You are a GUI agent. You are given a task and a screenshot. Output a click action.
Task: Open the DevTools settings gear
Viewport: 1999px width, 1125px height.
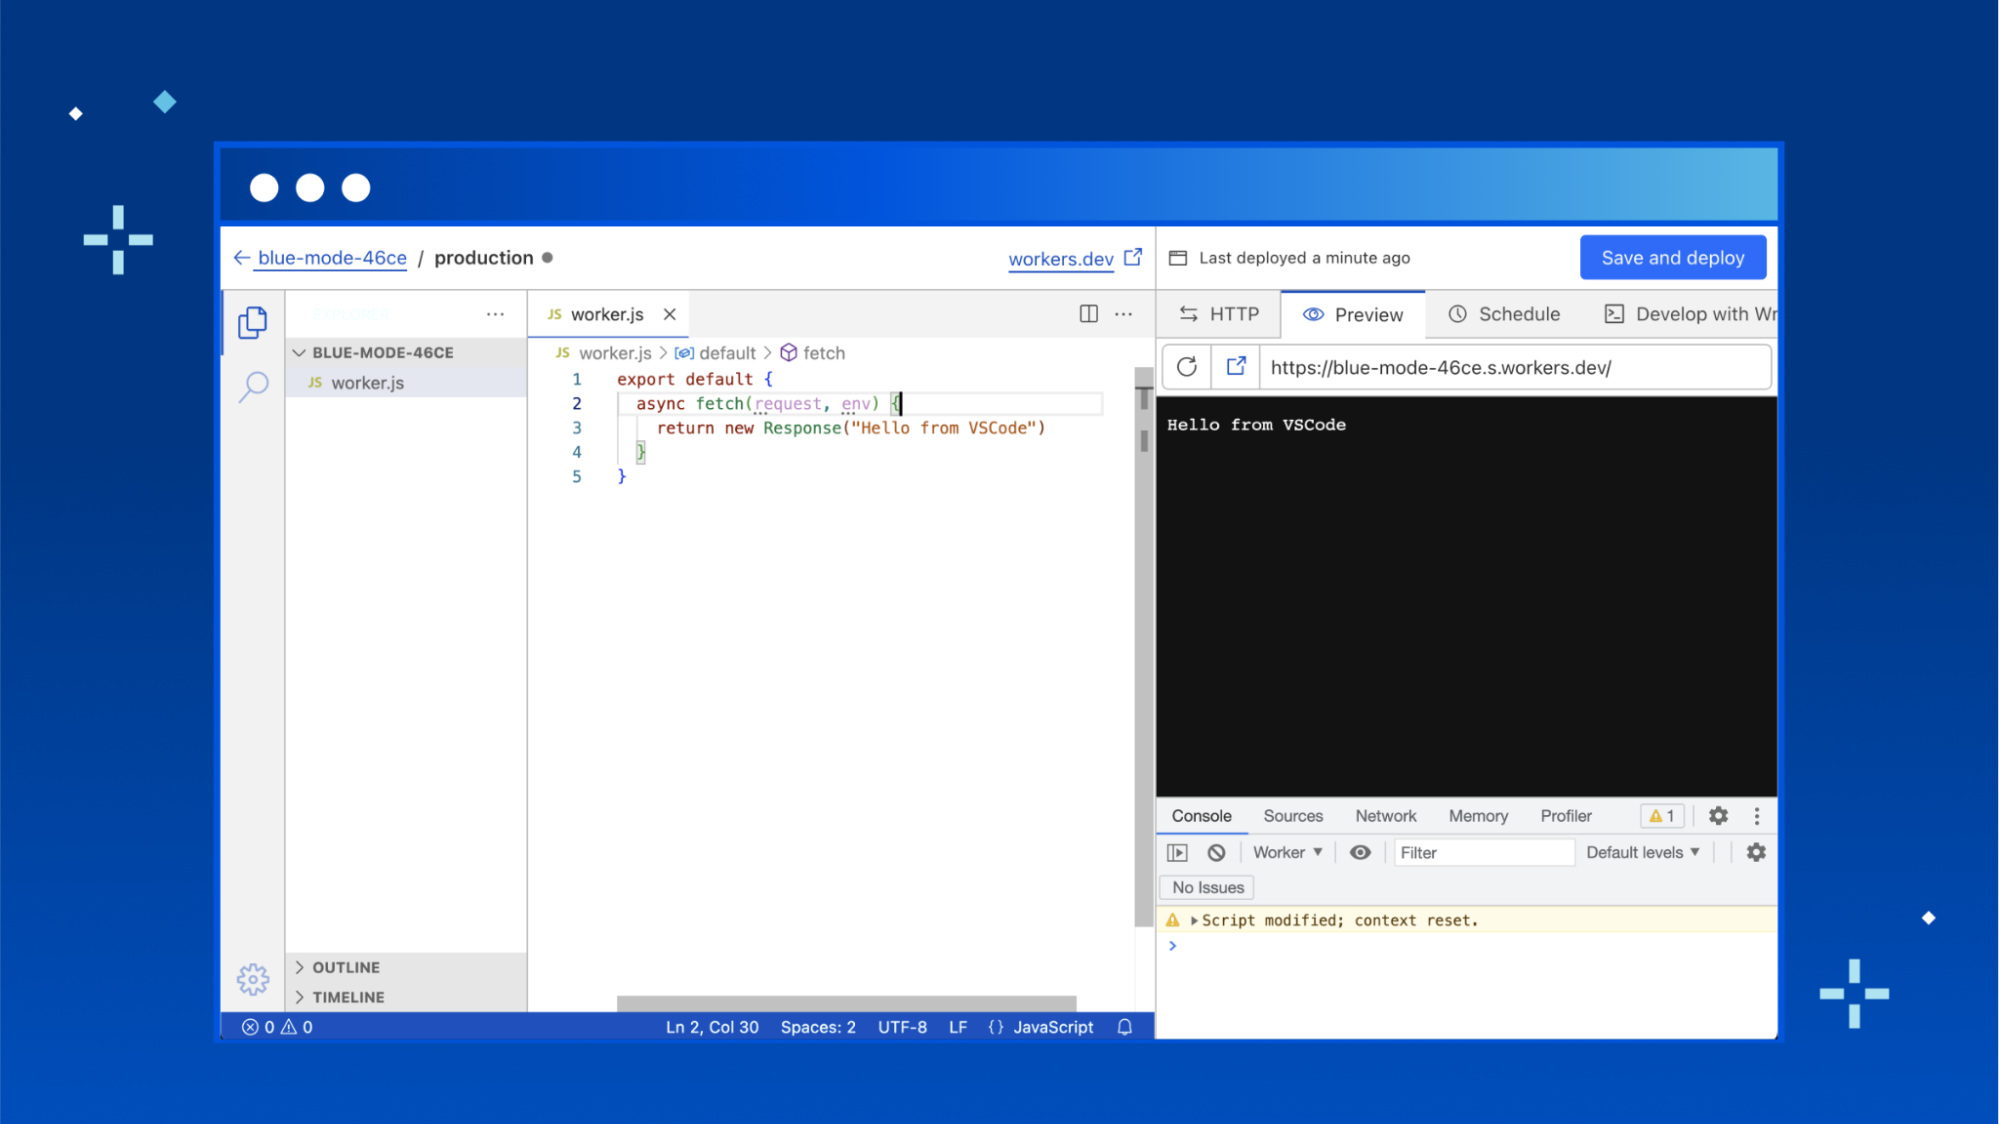coord(1718,816)
